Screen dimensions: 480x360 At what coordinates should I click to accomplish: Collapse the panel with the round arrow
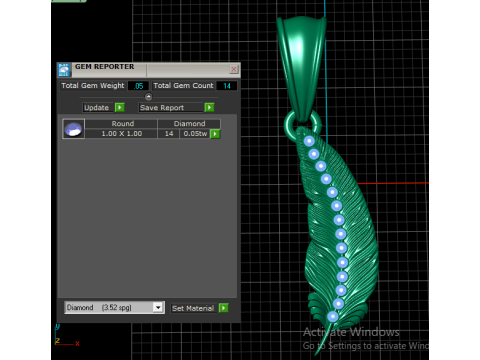(x=148, y=97)
